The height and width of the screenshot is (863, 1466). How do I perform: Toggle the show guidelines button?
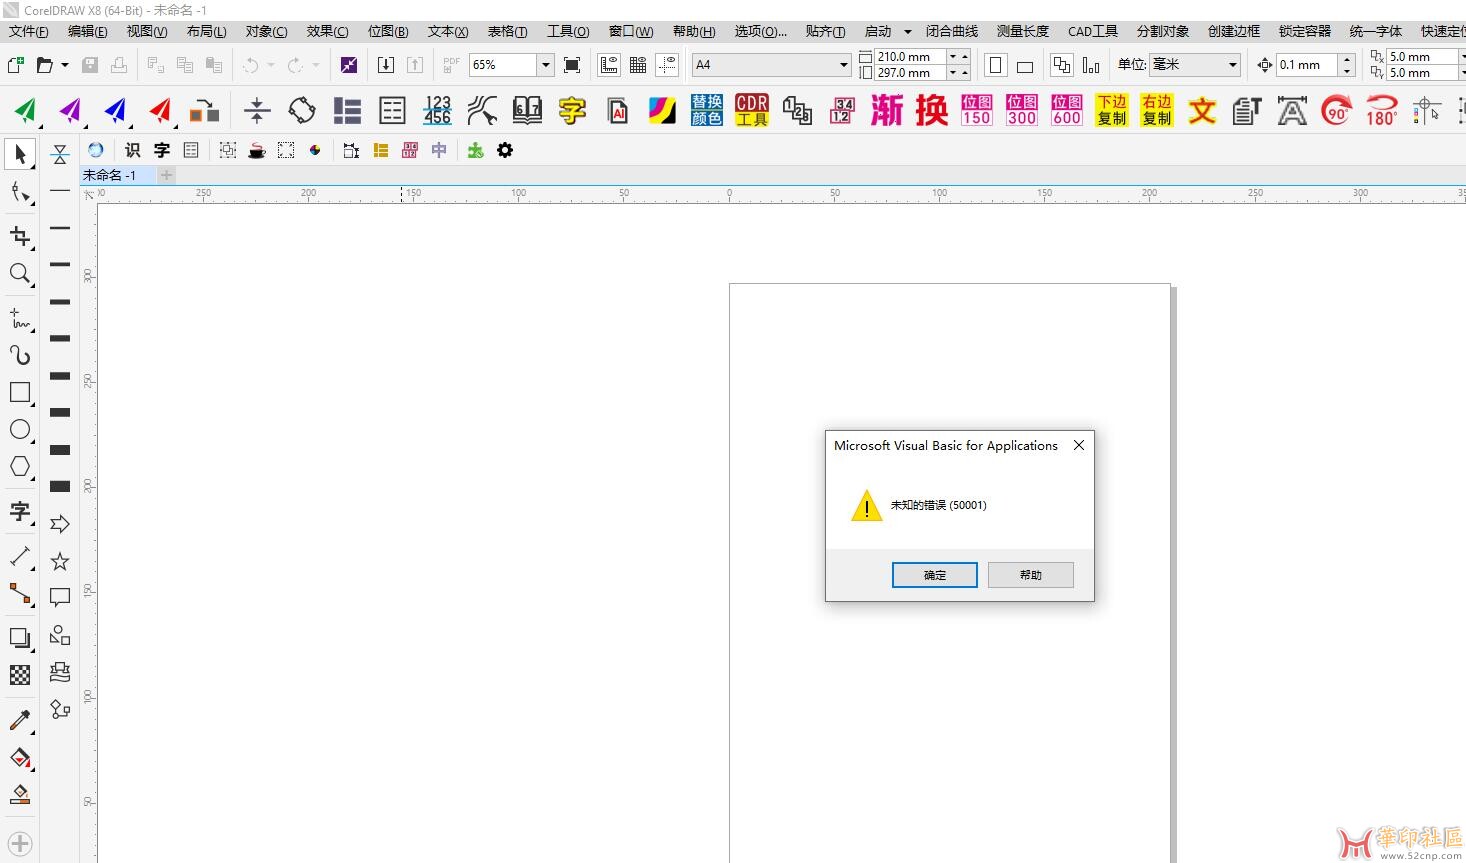667,65
